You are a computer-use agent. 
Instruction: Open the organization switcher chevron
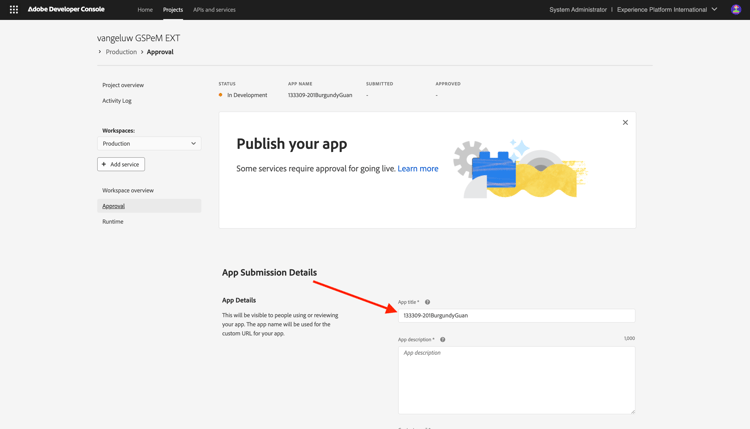point(714,9)
